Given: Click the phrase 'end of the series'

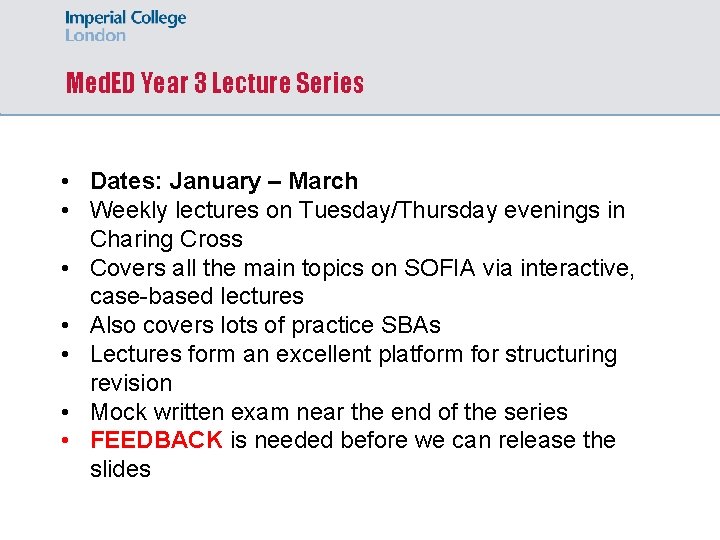Looking at the screenshot, I should click(482, 412).
